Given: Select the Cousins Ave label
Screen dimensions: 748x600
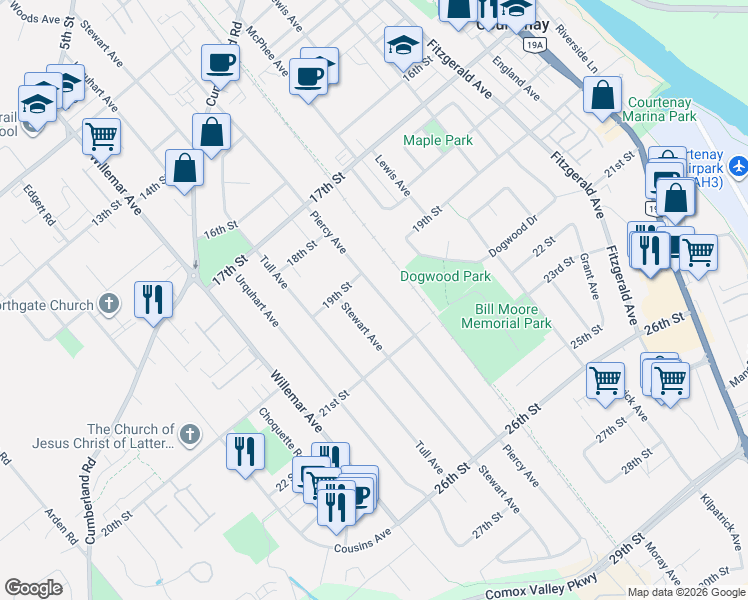Looking at the screenshot, I should [x=363, y=541].
